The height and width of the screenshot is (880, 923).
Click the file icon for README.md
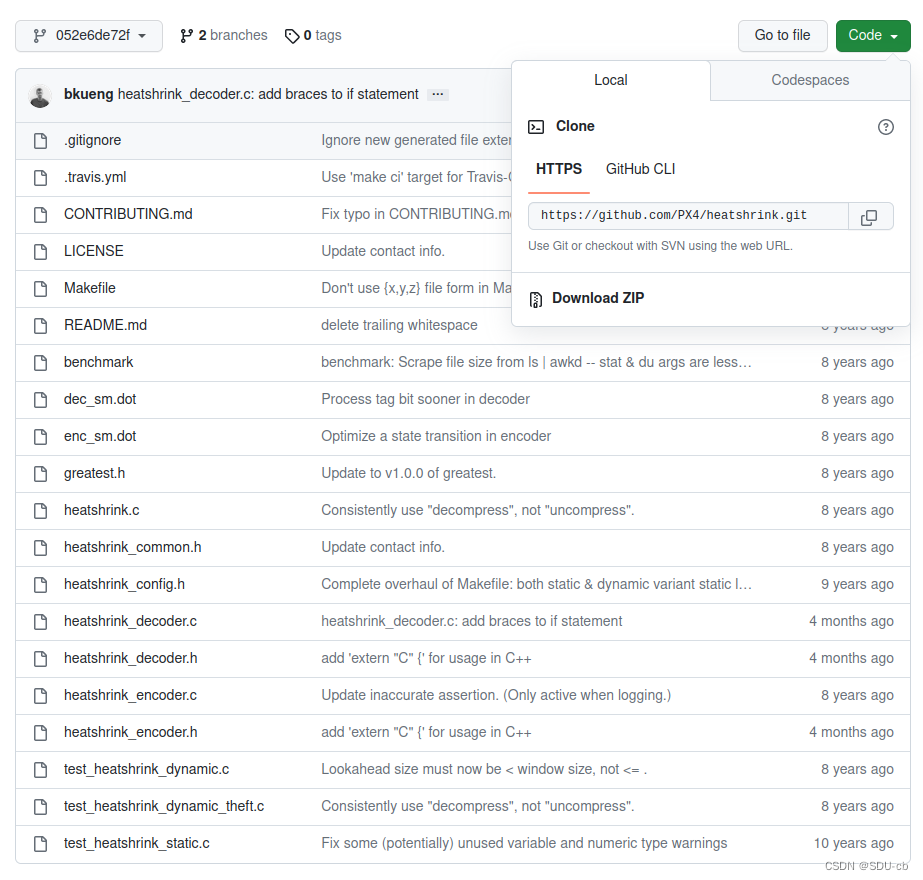coord(41,326)
